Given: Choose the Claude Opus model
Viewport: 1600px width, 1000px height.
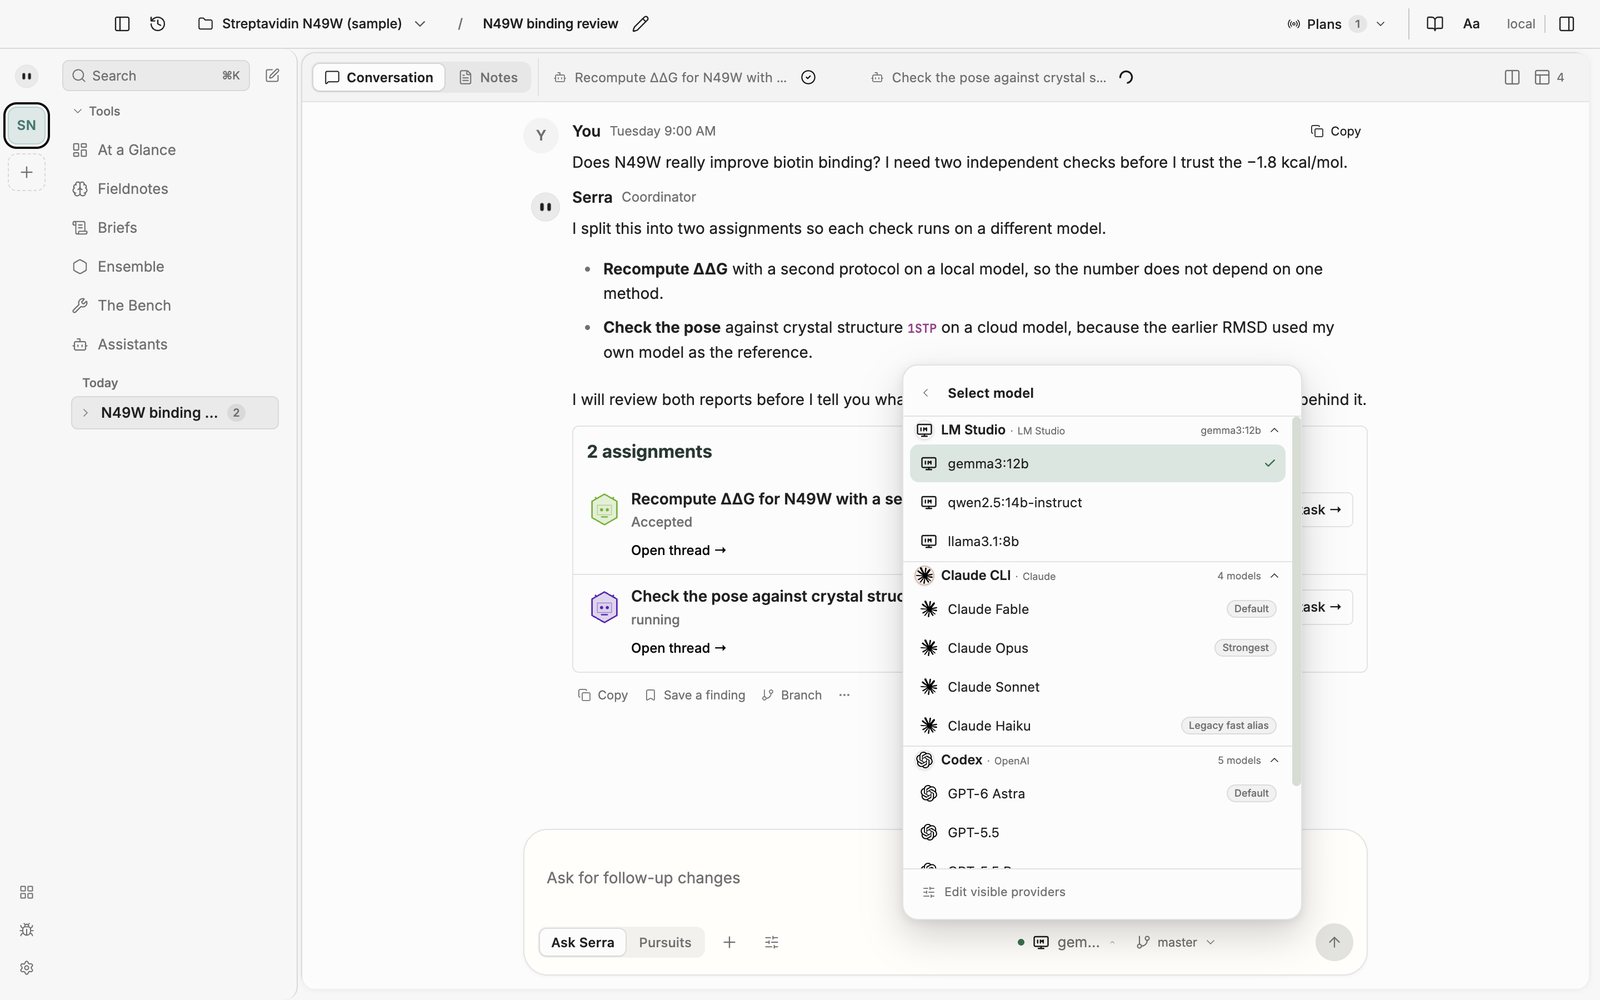Looking at the screenshot, I should pyautogui.click(x=1097, y=648).
